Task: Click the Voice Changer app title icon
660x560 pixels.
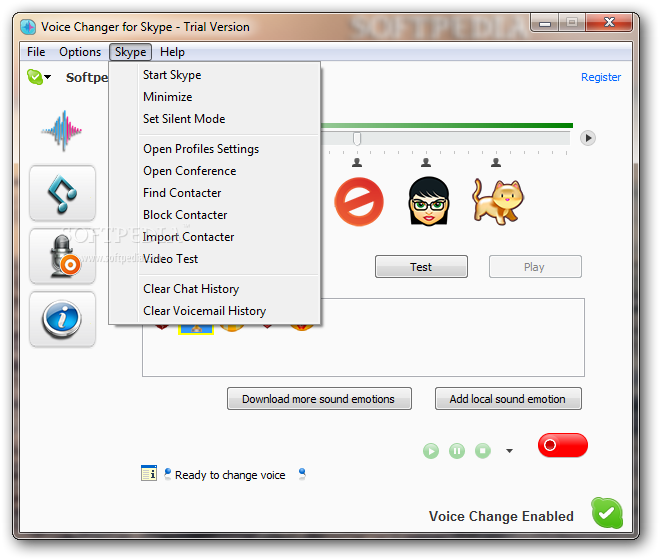Action: click(x=28, y=27)
